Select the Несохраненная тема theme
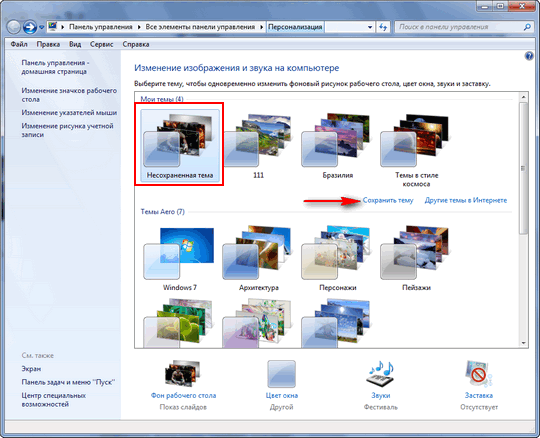Image resolution: width=540 pixels, height=438 pixels. point(180,146)
